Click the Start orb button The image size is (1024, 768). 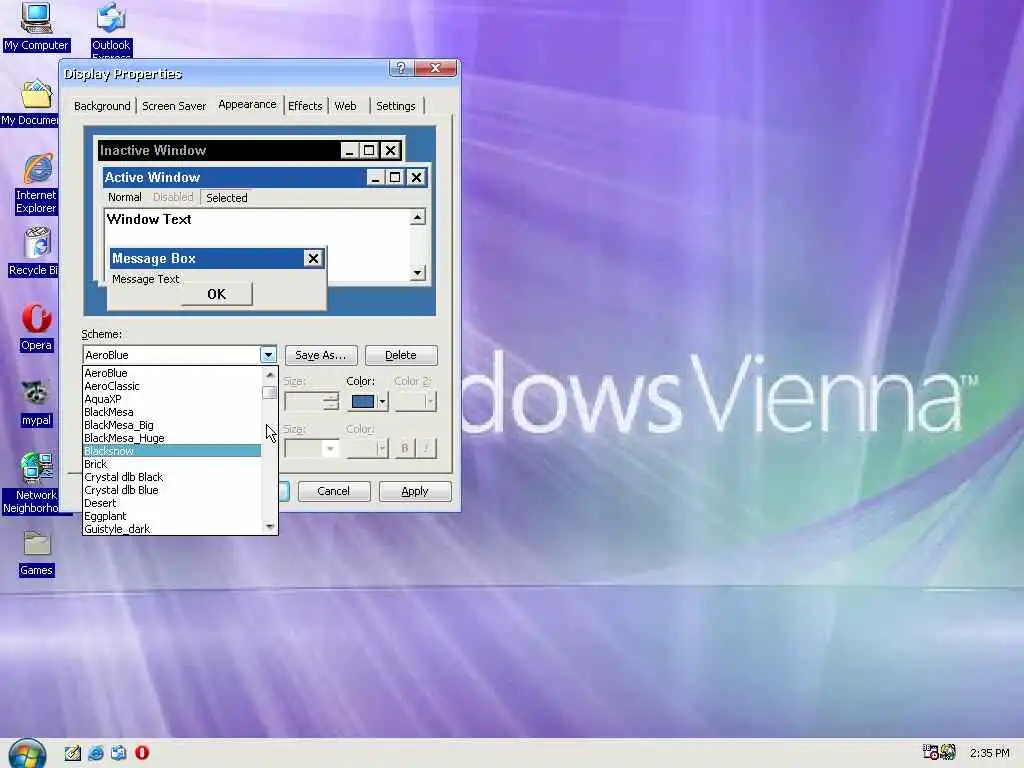(27, 753)
